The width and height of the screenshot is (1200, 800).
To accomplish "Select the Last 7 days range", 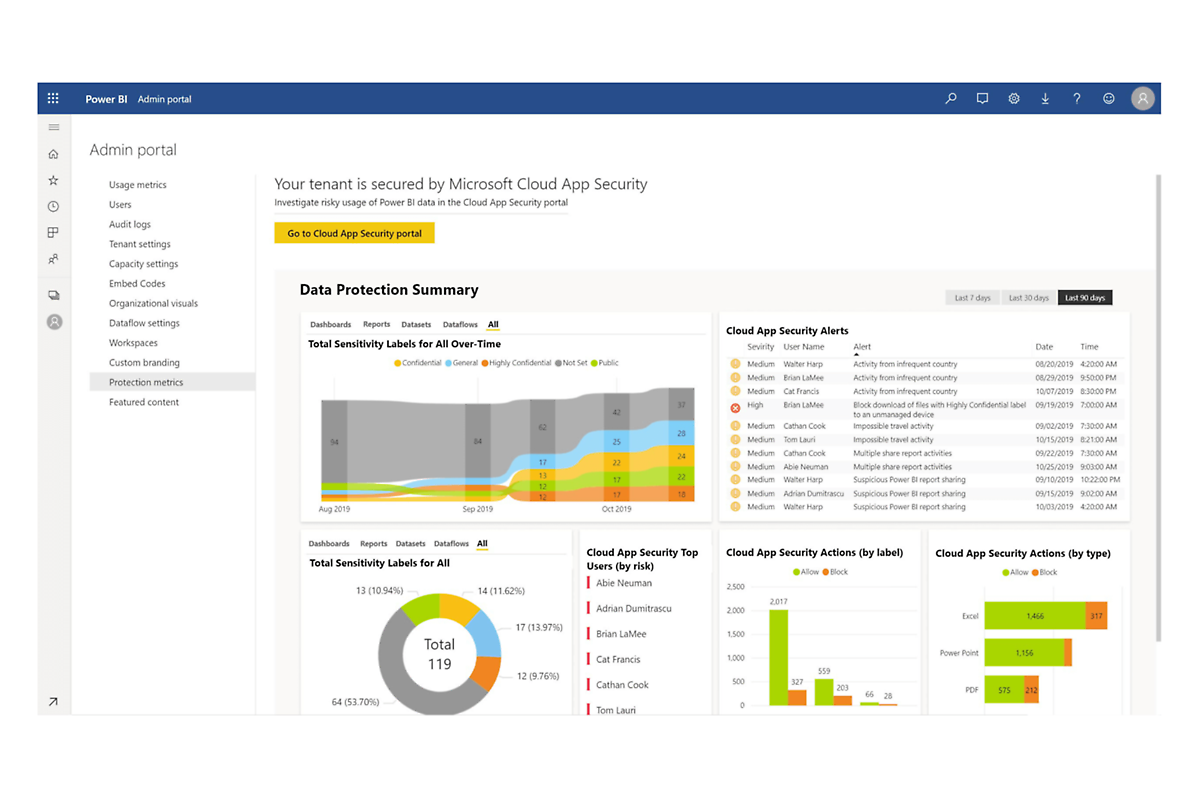I will (x=973, y=298).
